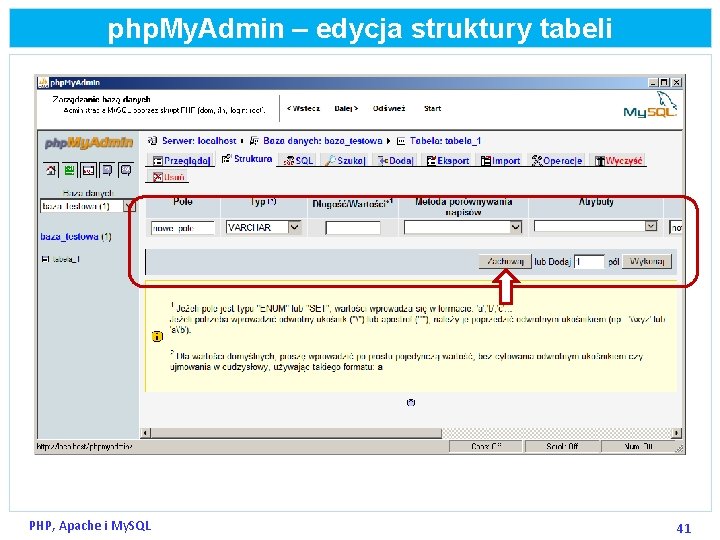Follow the Serwer: localhost breadcrumb link
Image resolution: width=720 pixels, height=540 pixels.
point(198,141)
